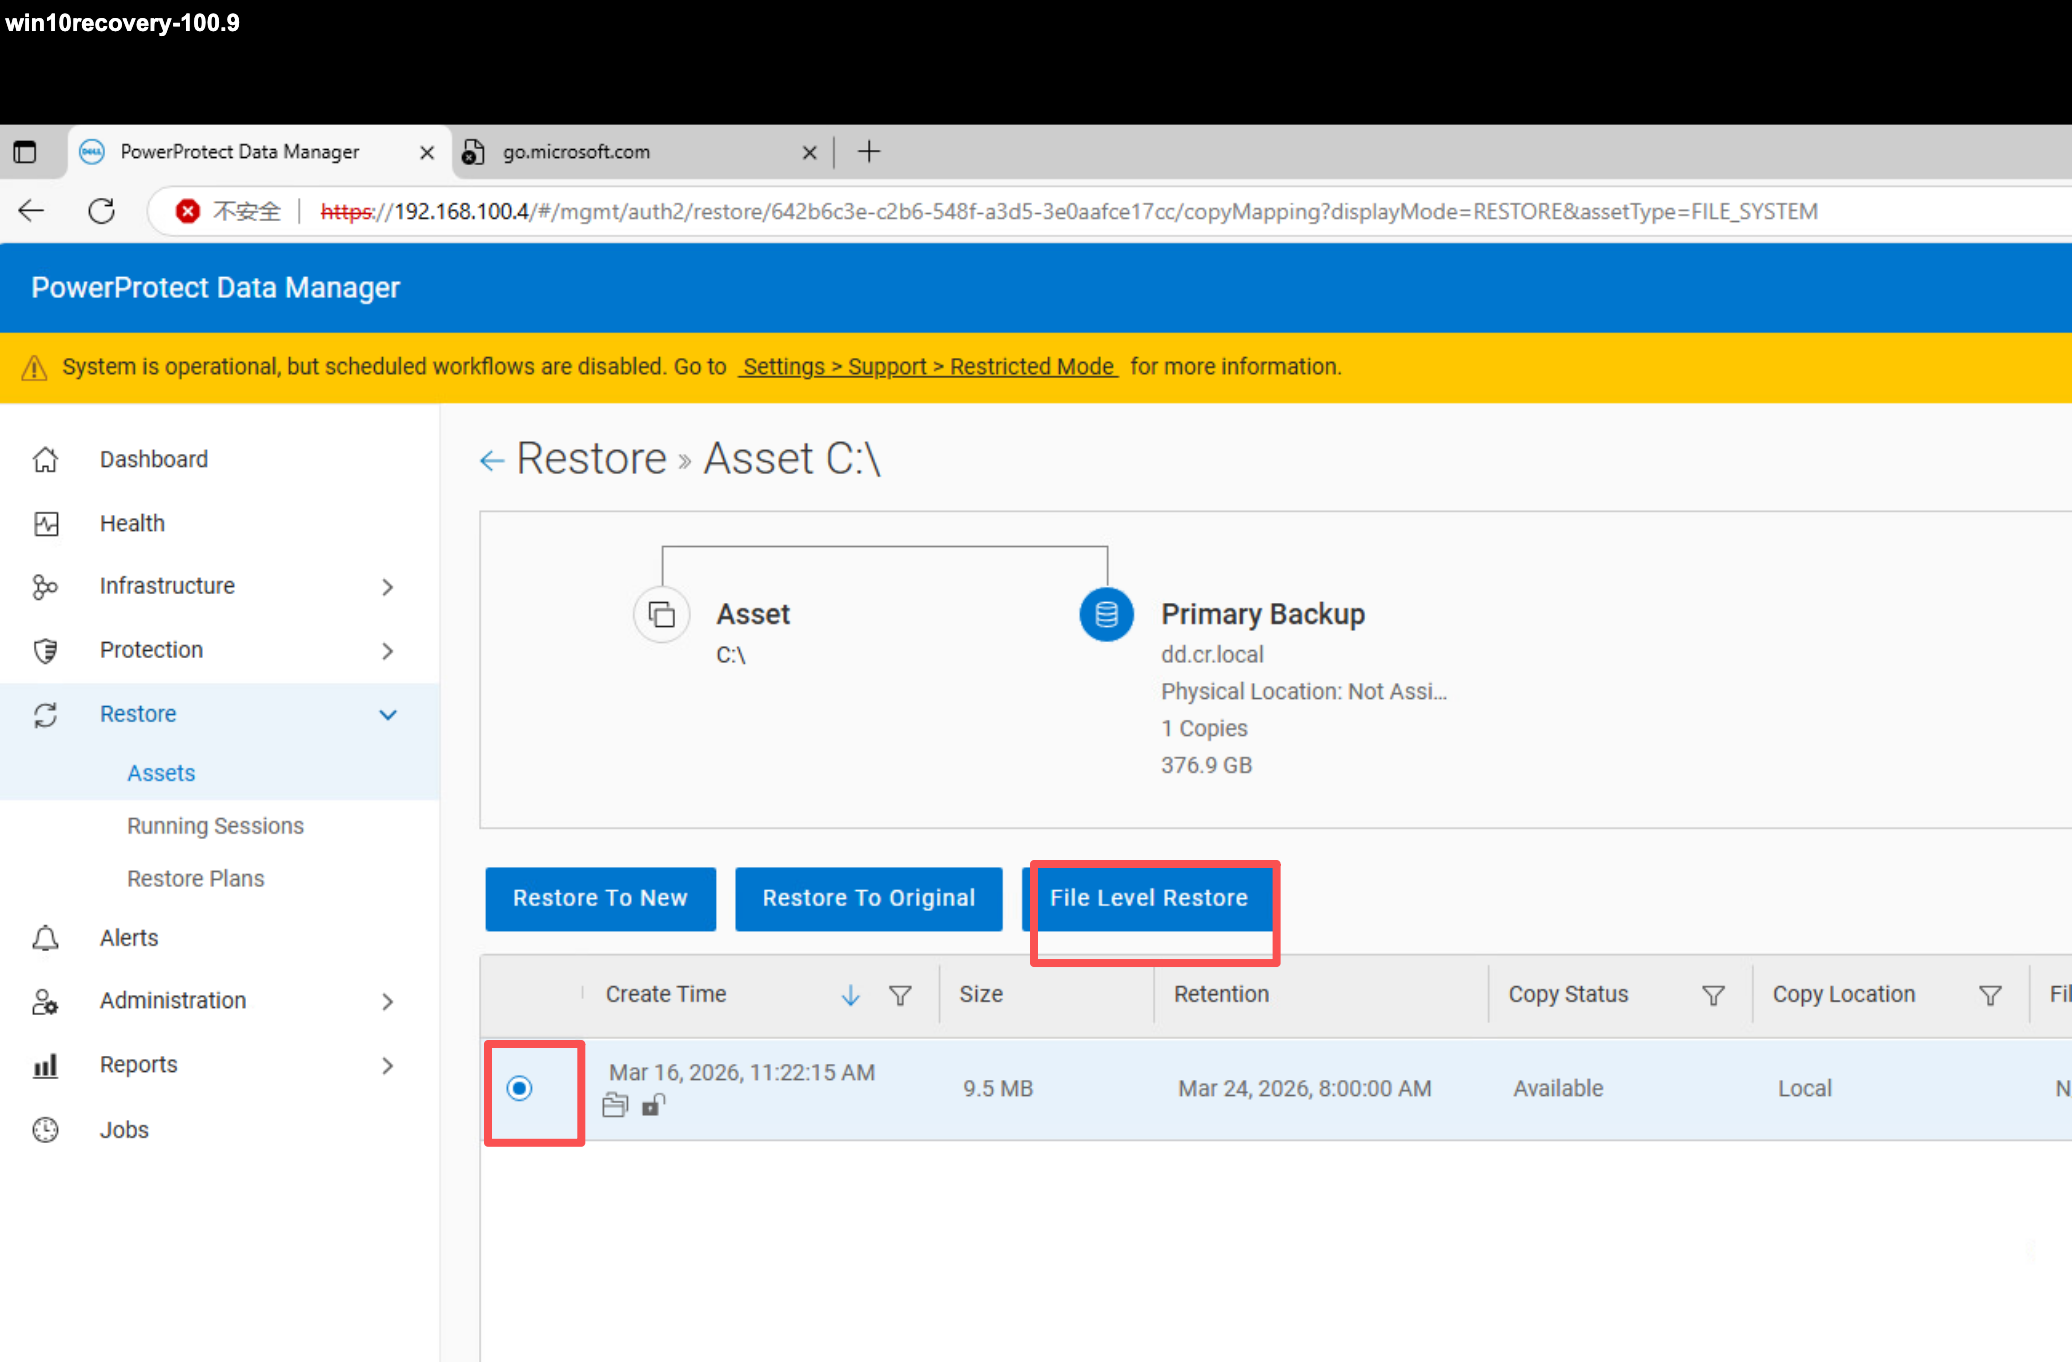Open Settings > Support > Restricted Mode link
2072x1362 pixels.
[928, 367]
